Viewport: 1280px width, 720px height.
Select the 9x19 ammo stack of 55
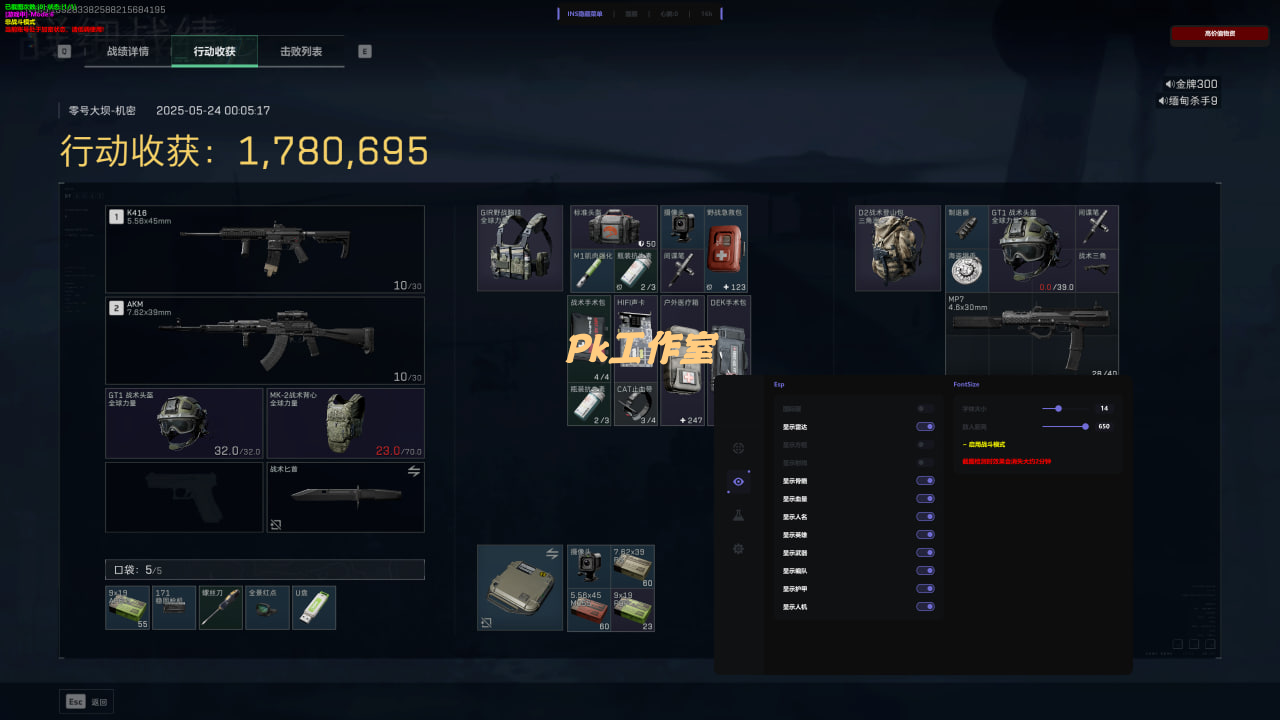pos(127,608)
